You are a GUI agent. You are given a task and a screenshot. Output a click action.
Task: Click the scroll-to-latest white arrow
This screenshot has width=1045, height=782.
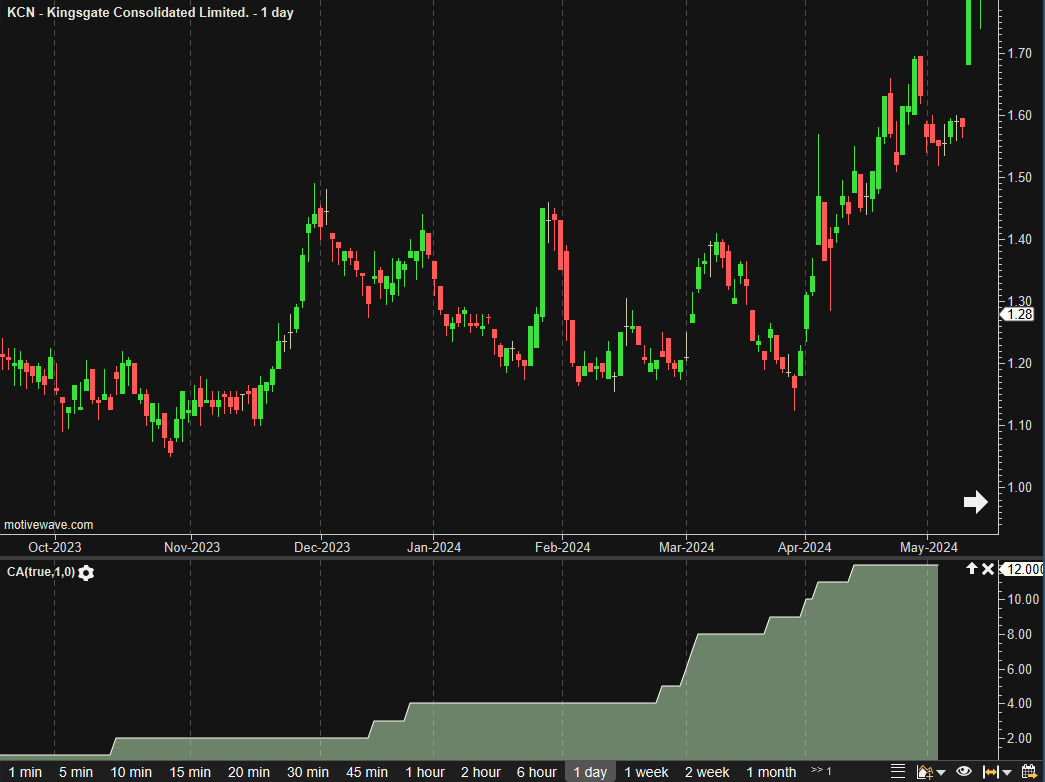coord(975,502)
